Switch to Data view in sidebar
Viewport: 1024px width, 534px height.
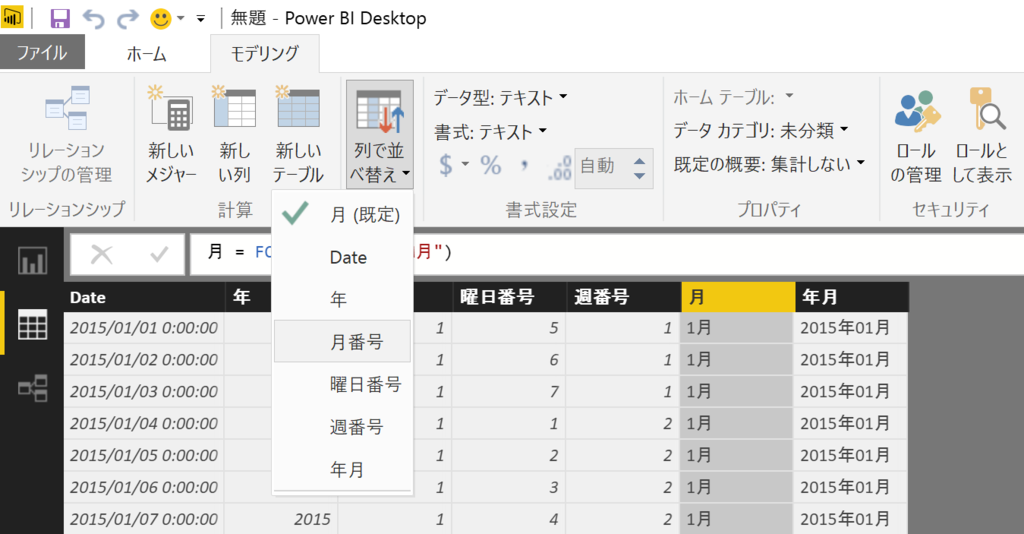click(x=32, y=324)
